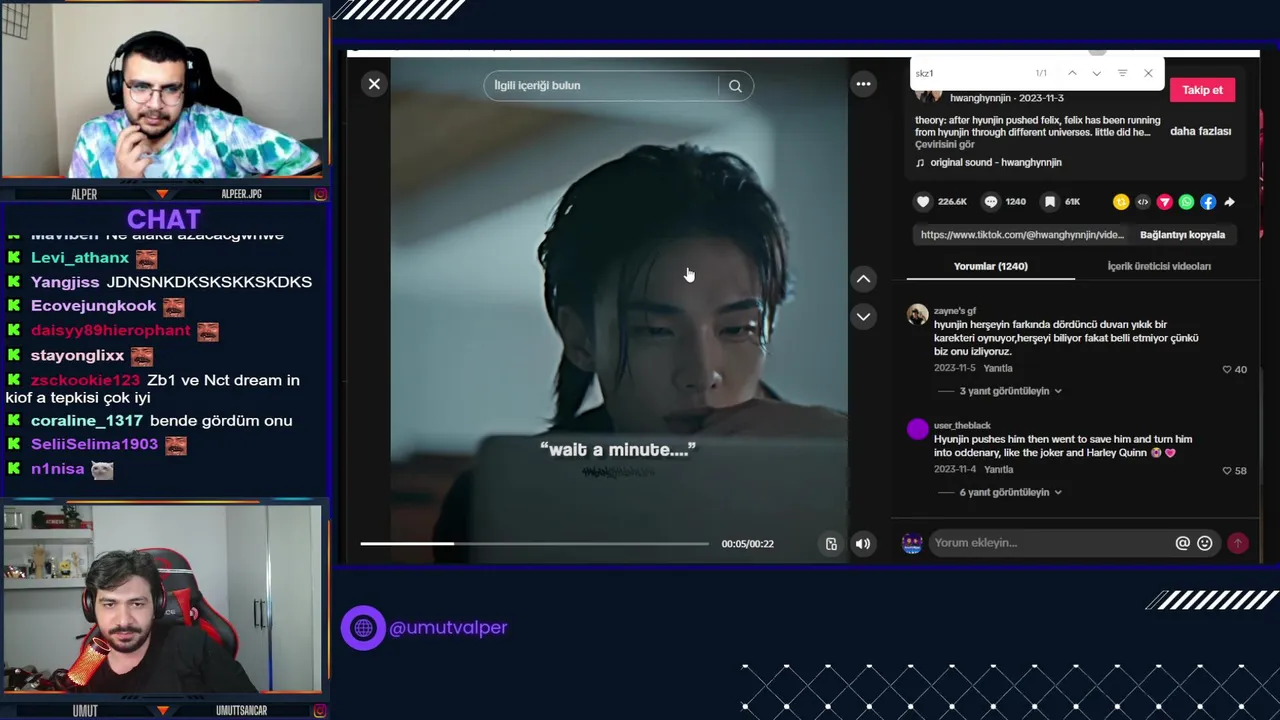
Task: Click chat username 'SeliiSelima1903'
Action: pos(94,444)
